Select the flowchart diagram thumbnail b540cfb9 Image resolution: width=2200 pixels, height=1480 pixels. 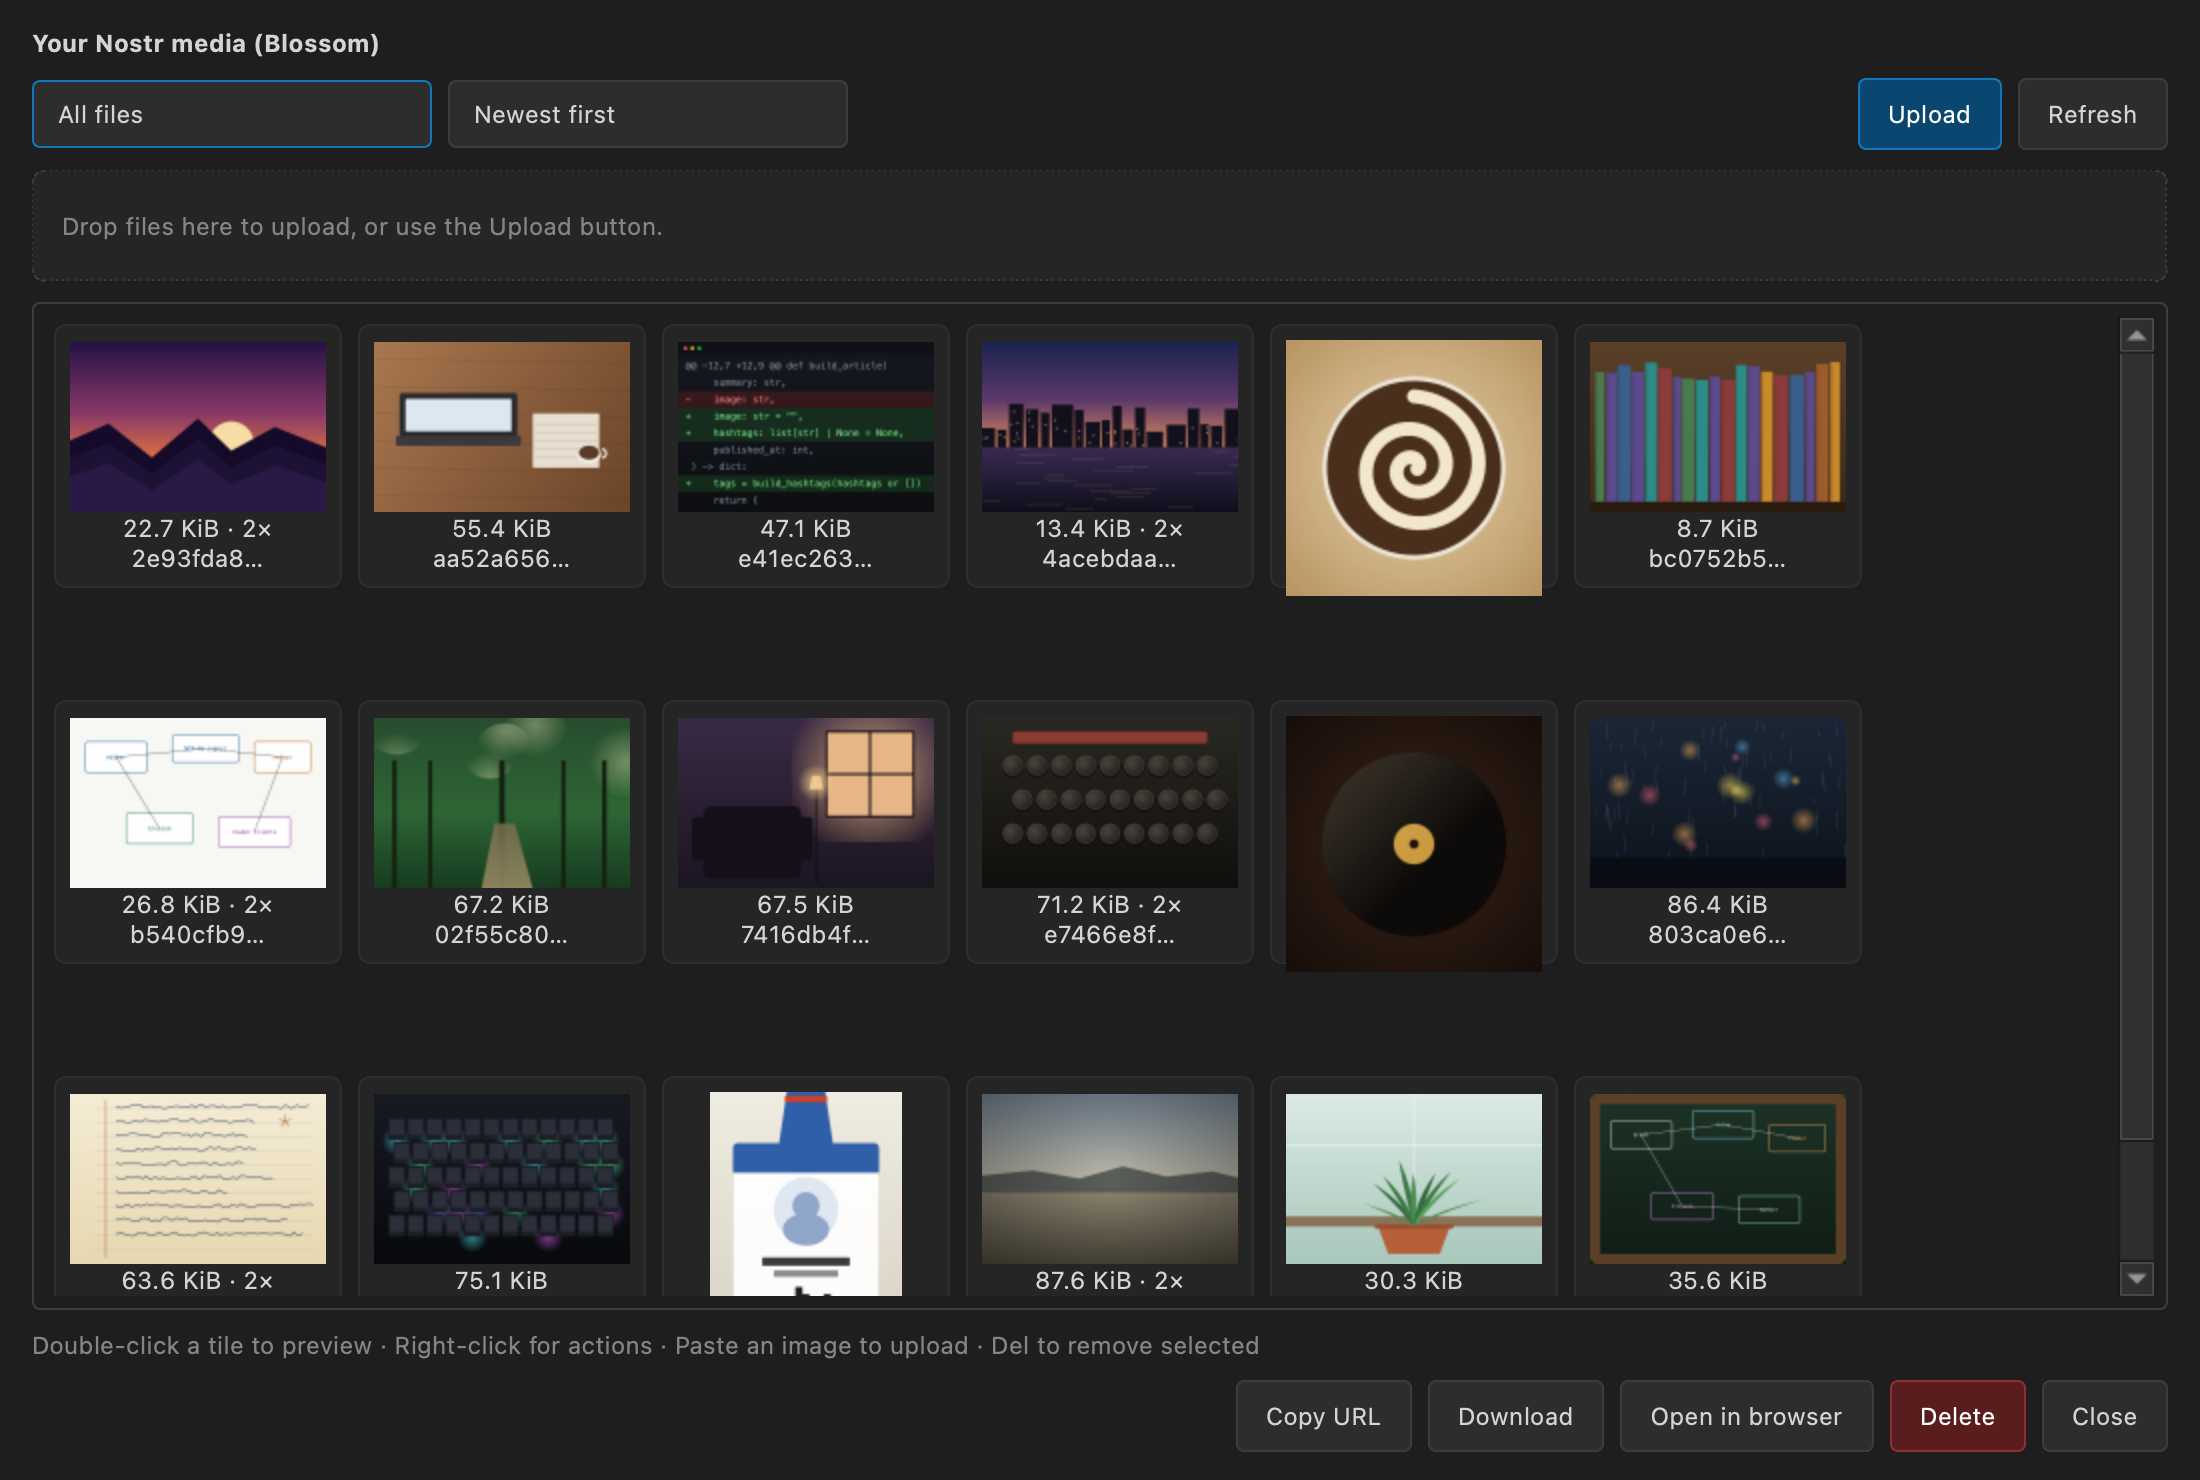pyautogui.click(x=198, y=803)
